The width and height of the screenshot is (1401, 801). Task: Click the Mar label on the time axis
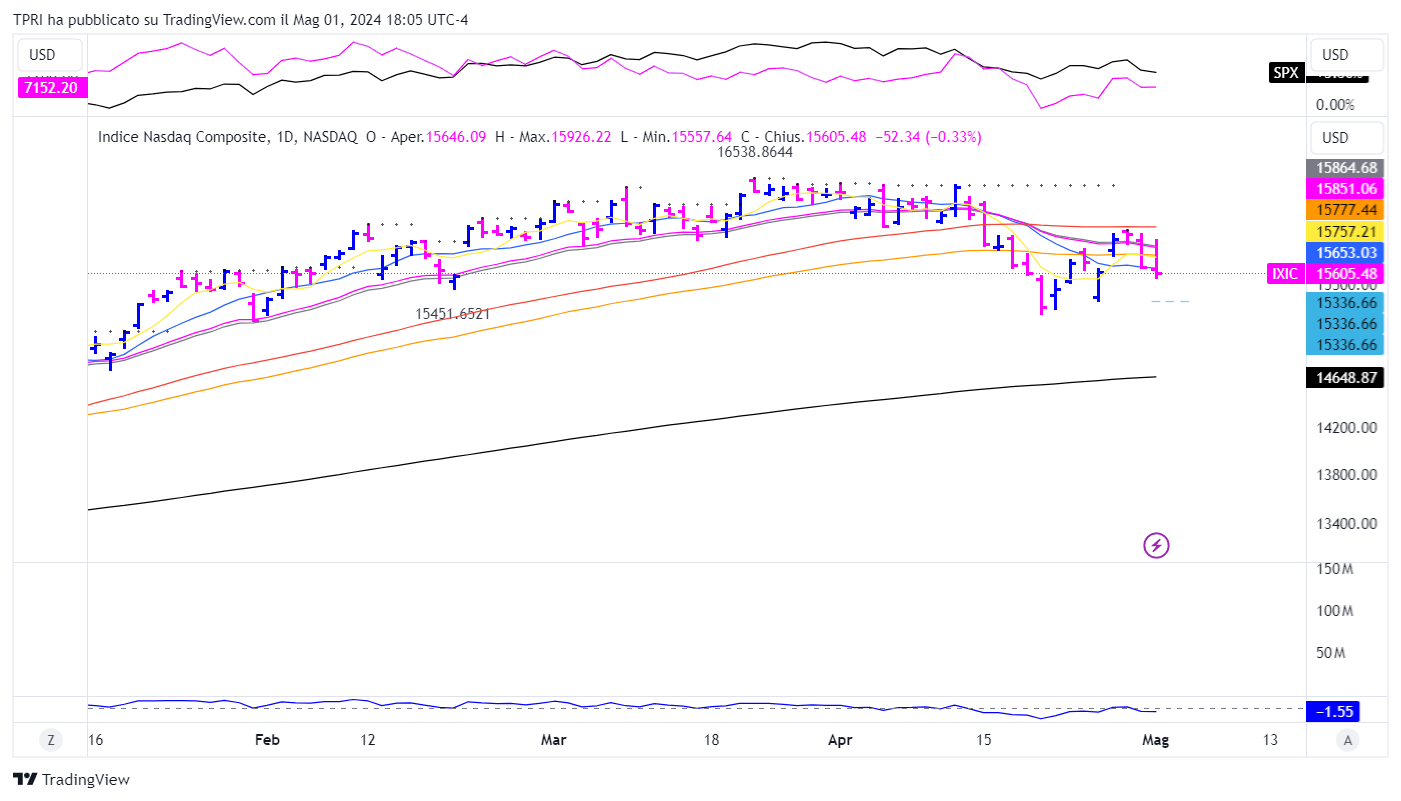pyautogui.click(x=553, y=740)
